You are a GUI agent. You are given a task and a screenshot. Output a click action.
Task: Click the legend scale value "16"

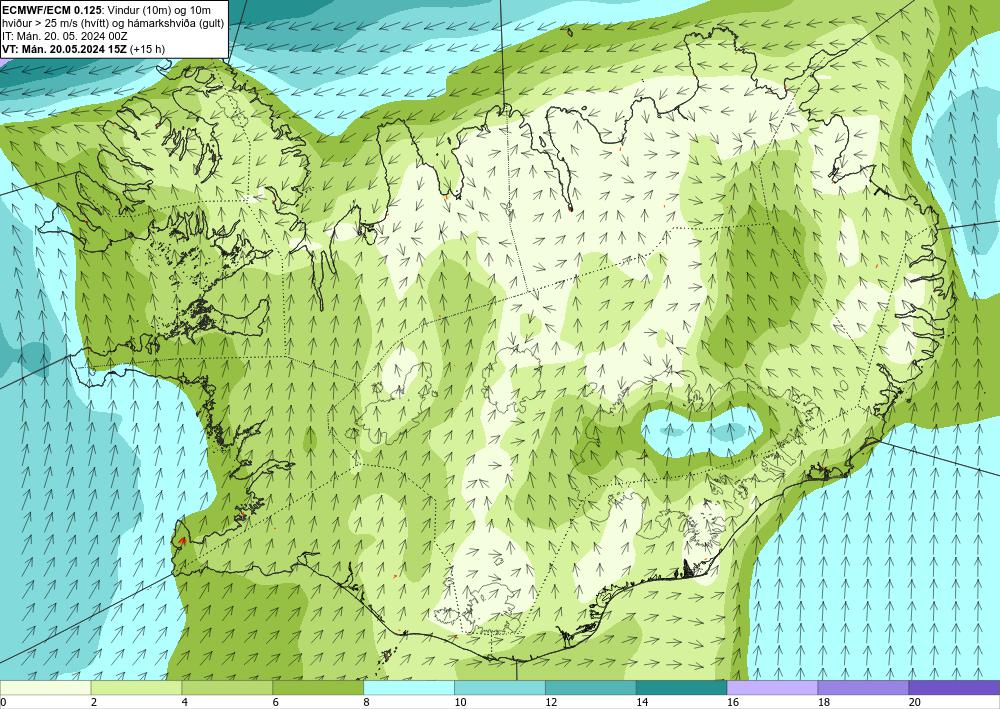733,702
